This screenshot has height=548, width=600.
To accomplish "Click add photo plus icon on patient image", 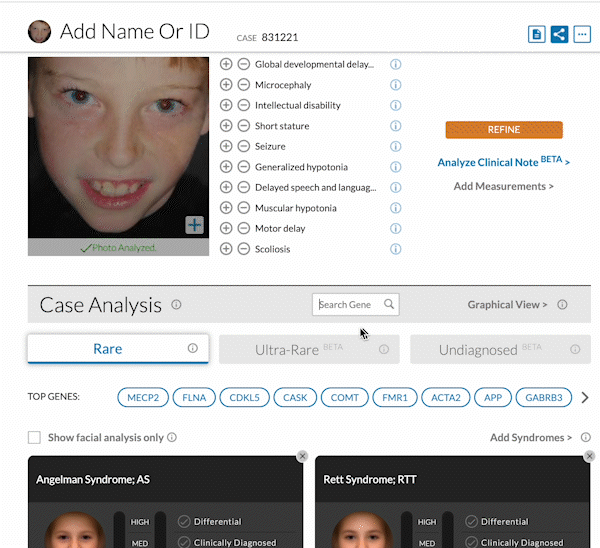I will click(x=194, y=225).
